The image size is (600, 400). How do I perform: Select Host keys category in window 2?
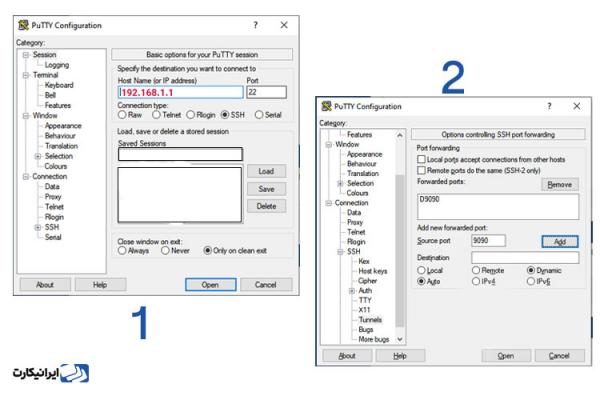coord(373,271)
